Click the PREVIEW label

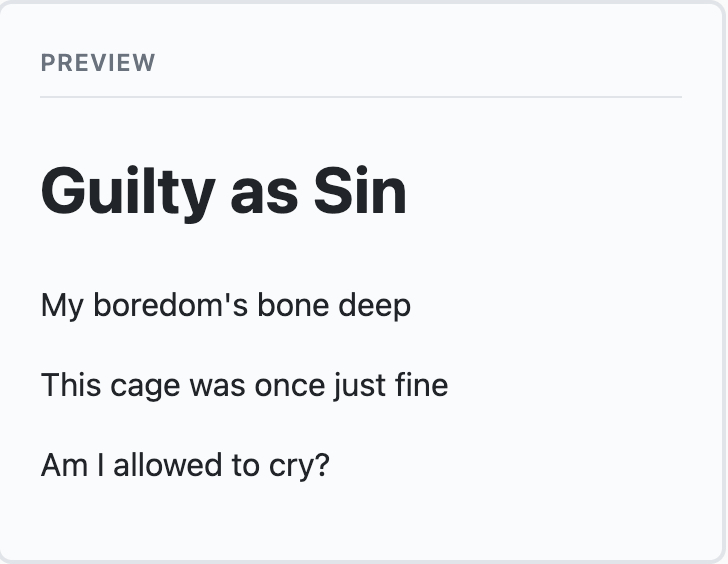click(98, 63)
